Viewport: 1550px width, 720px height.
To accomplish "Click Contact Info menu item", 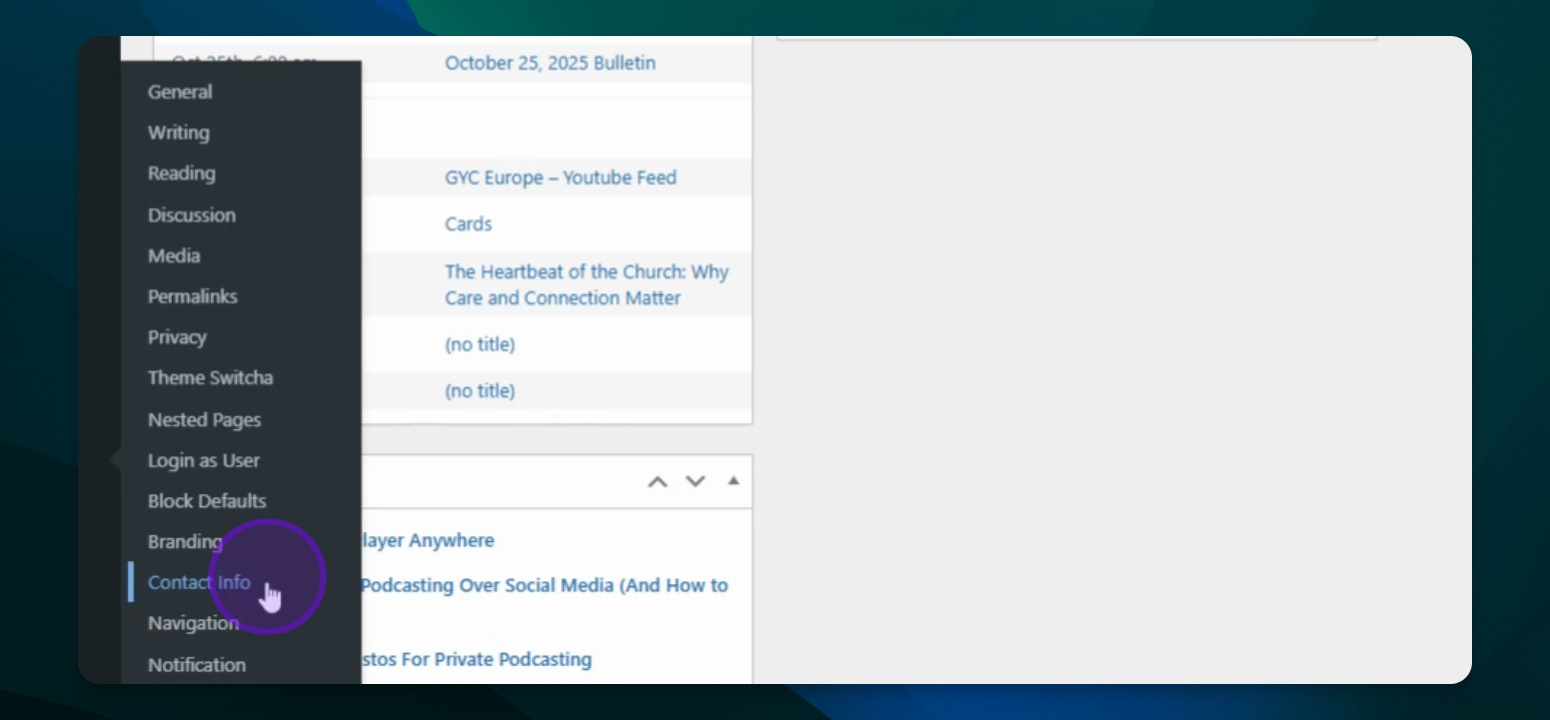I will pos(198,583).
